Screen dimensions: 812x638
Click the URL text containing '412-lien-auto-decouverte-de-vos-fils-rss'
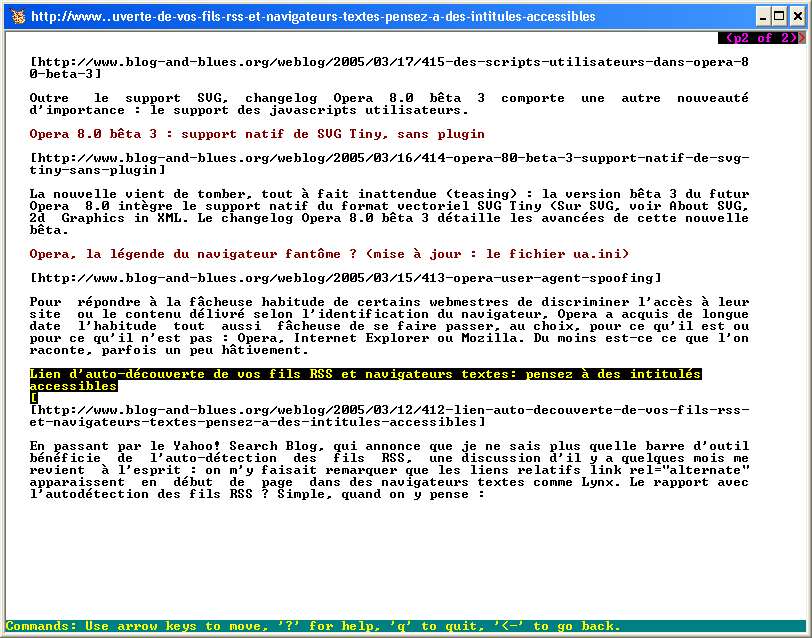click(389, 416)
